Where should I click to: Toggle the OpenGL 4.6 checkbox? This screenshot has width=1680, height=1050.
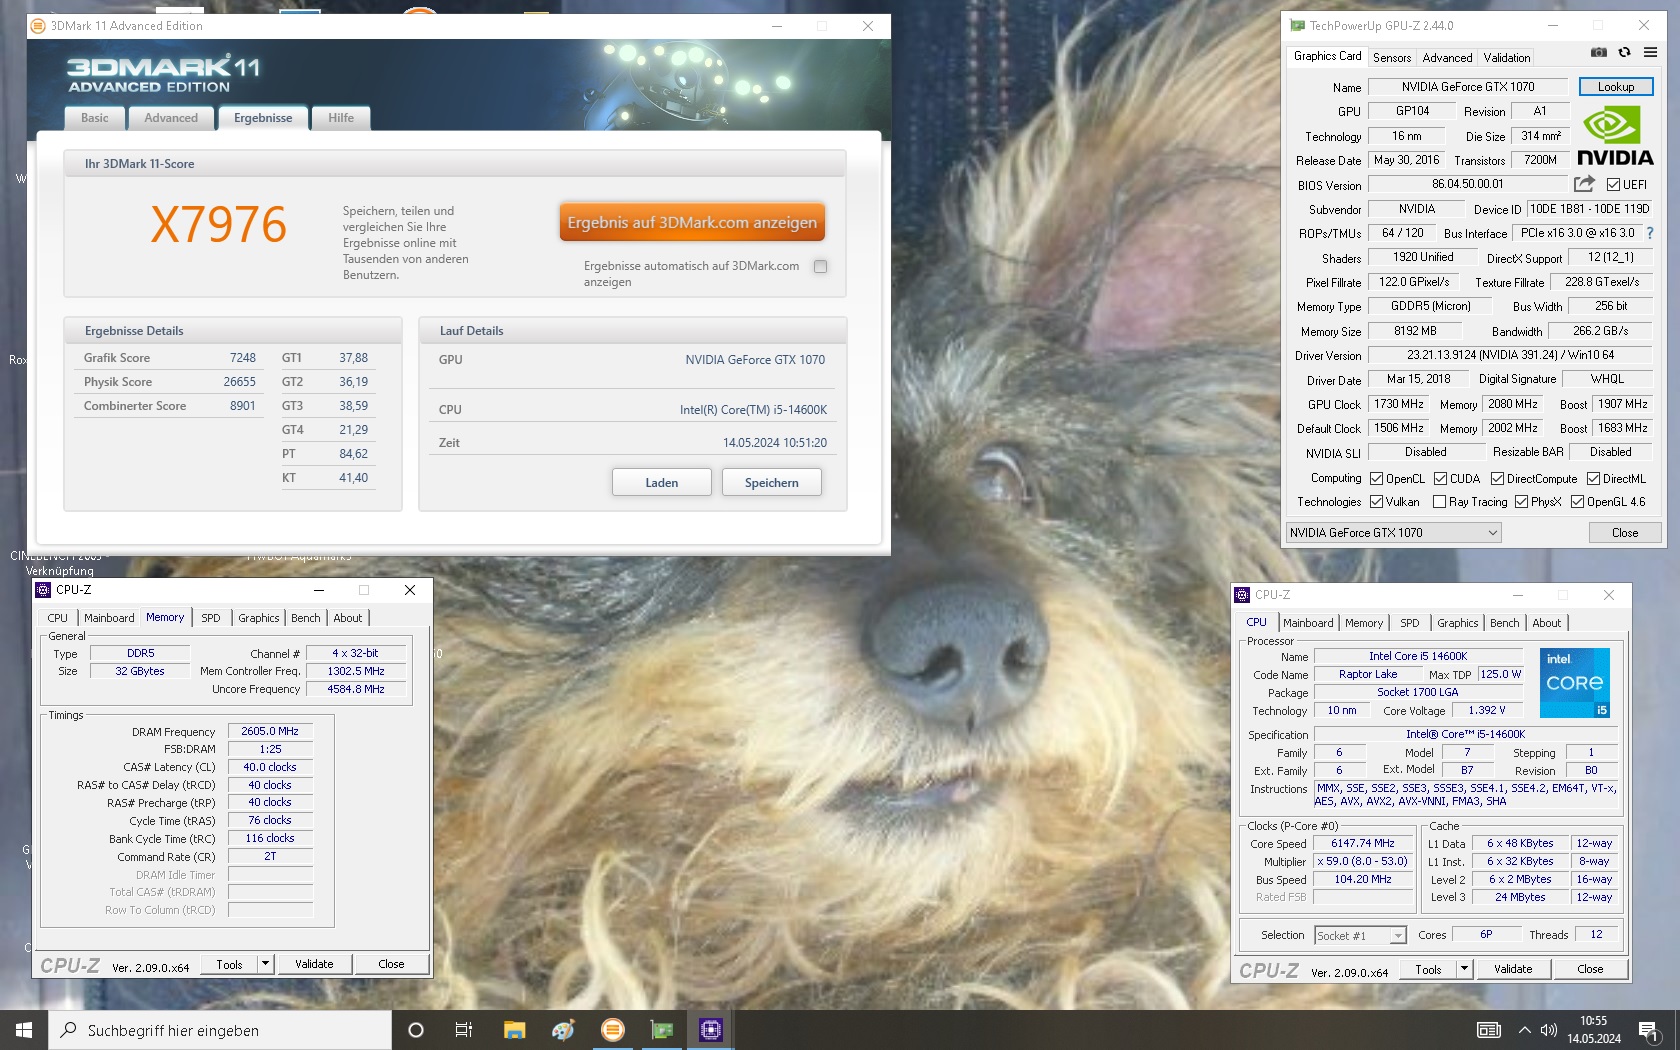pyautogui.click(x=1577, y=502)
